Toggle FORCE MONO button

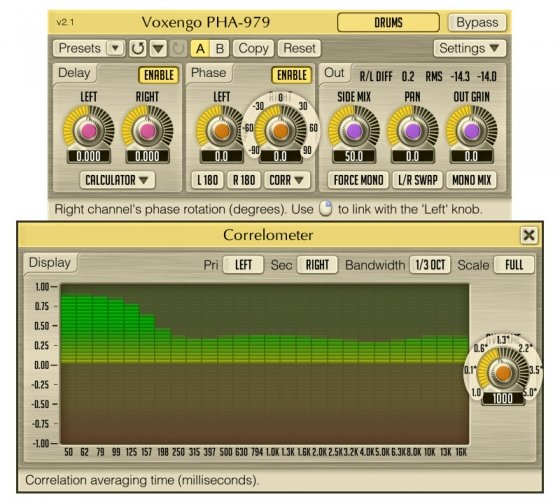[358, 180]
